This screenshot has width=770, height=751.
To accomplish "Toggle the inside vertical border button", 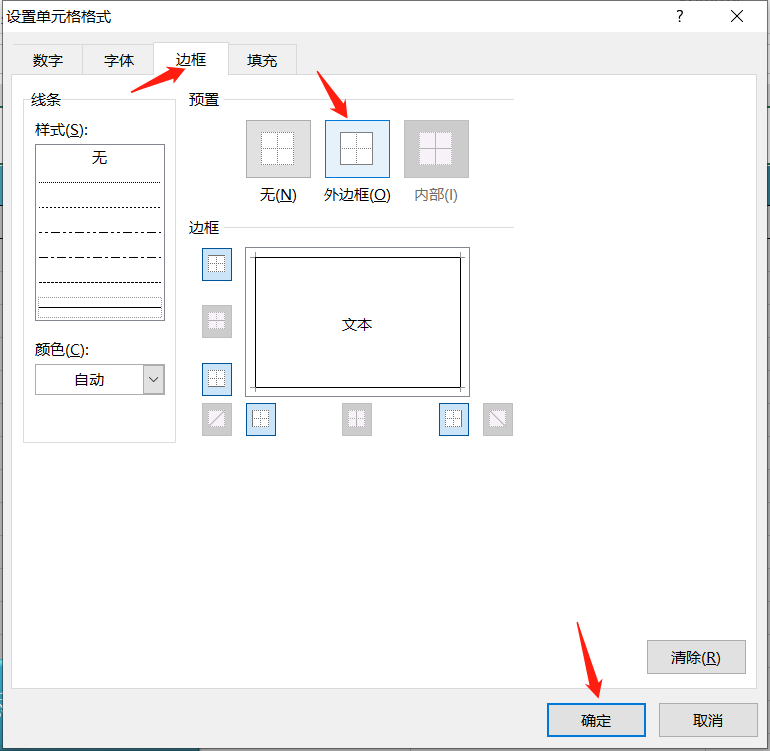I will tap(357, 419).
